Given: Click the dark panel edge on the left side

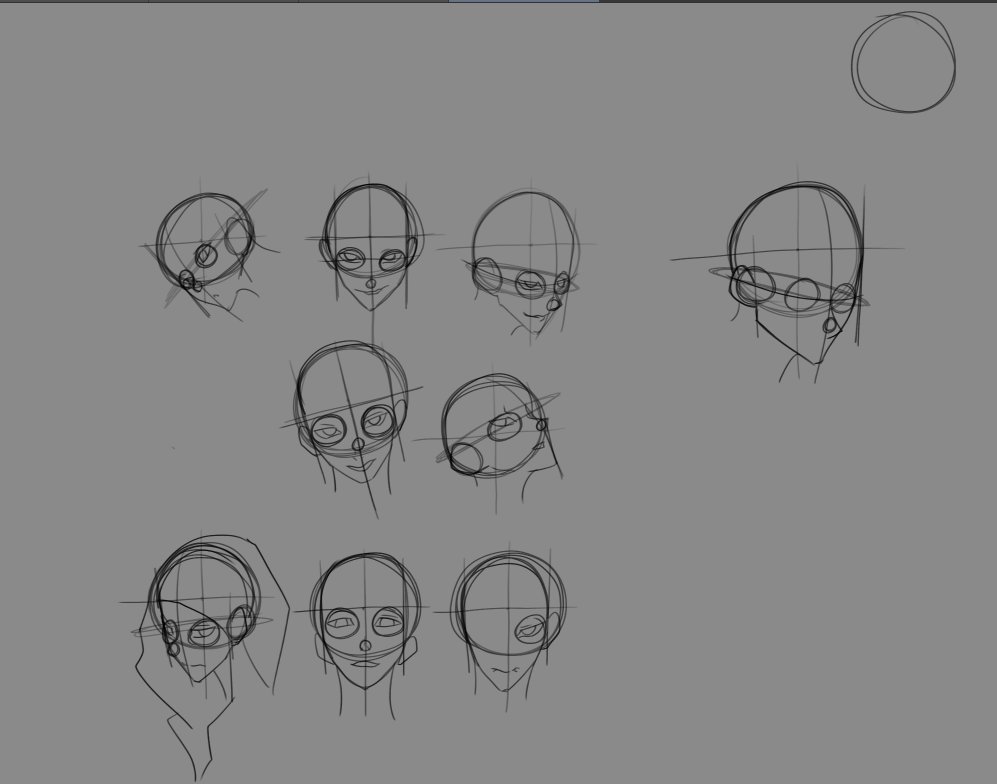Looking at the screenshot, I should [x=4, y=400].
